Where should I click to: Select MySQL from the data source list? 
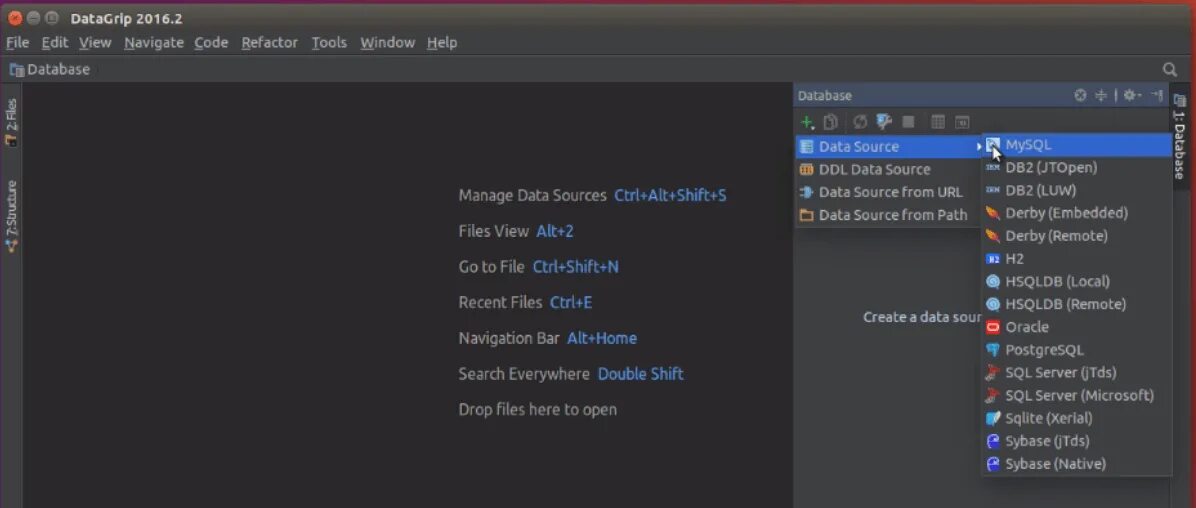(x=1076, y=145)
